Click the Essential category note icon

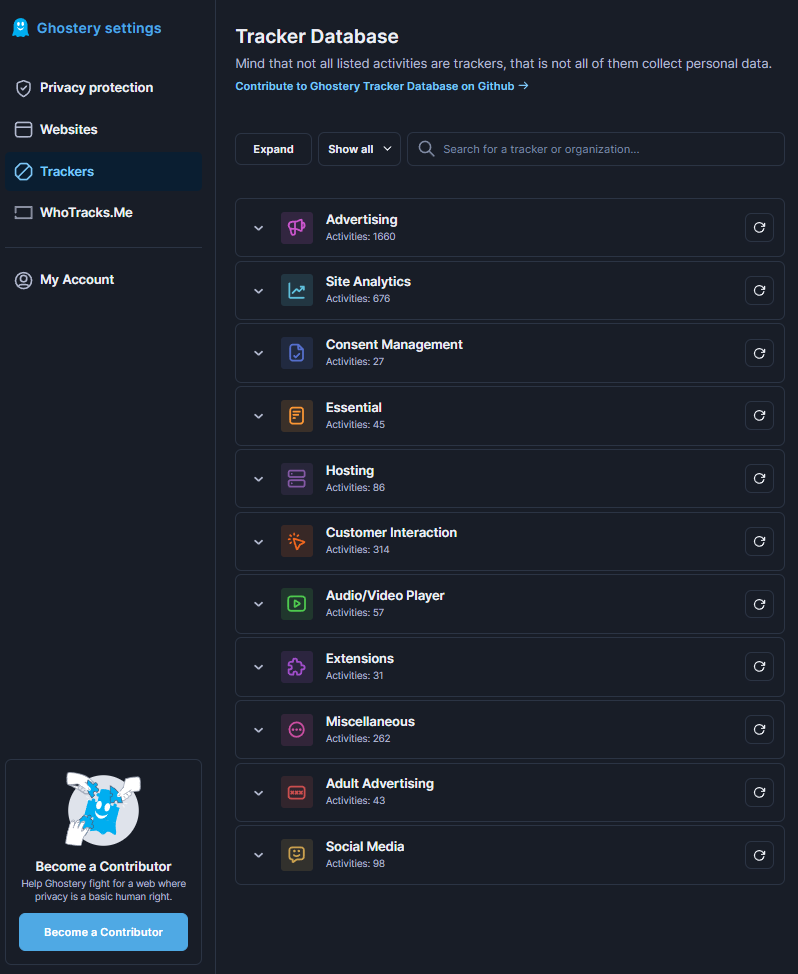pos(297,416)
